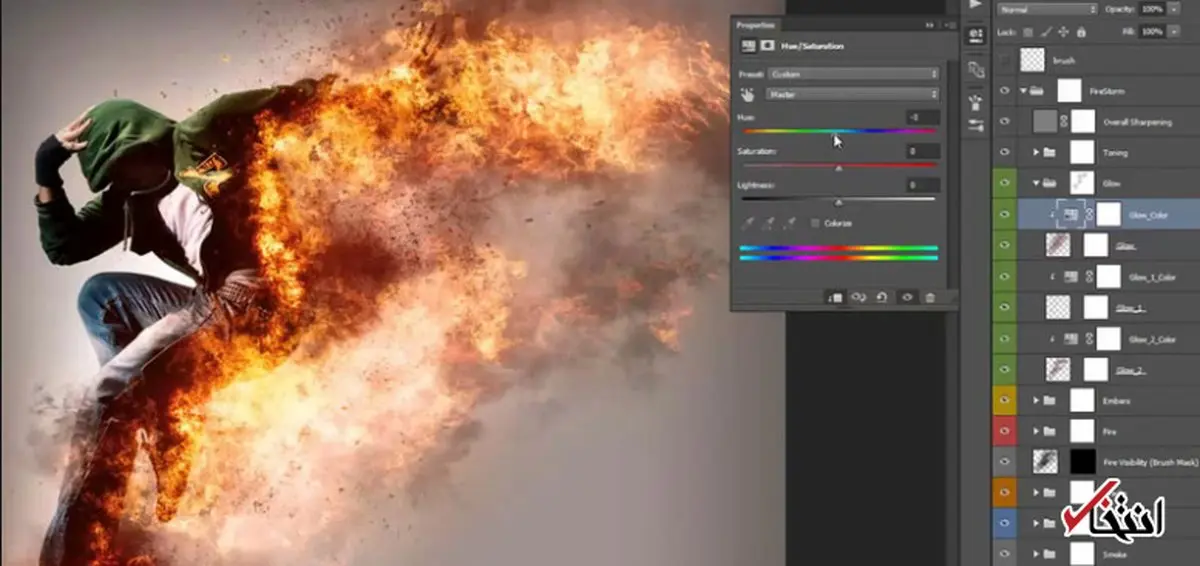Show the hidden brush layer

[1006, 61]
